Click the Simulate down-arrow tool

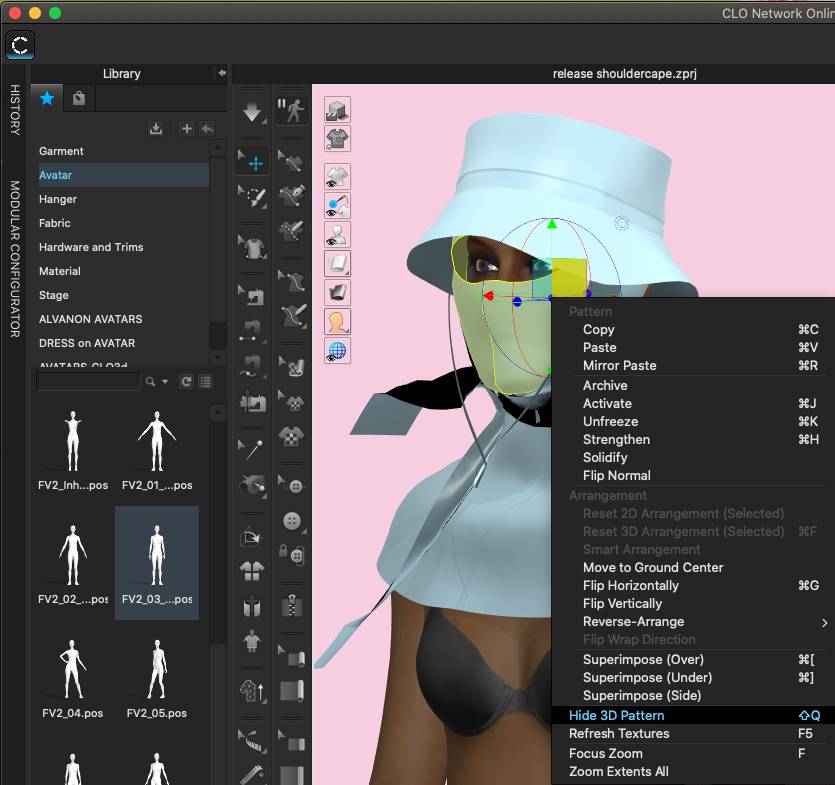pyautogui.click(x=252, y=112)
